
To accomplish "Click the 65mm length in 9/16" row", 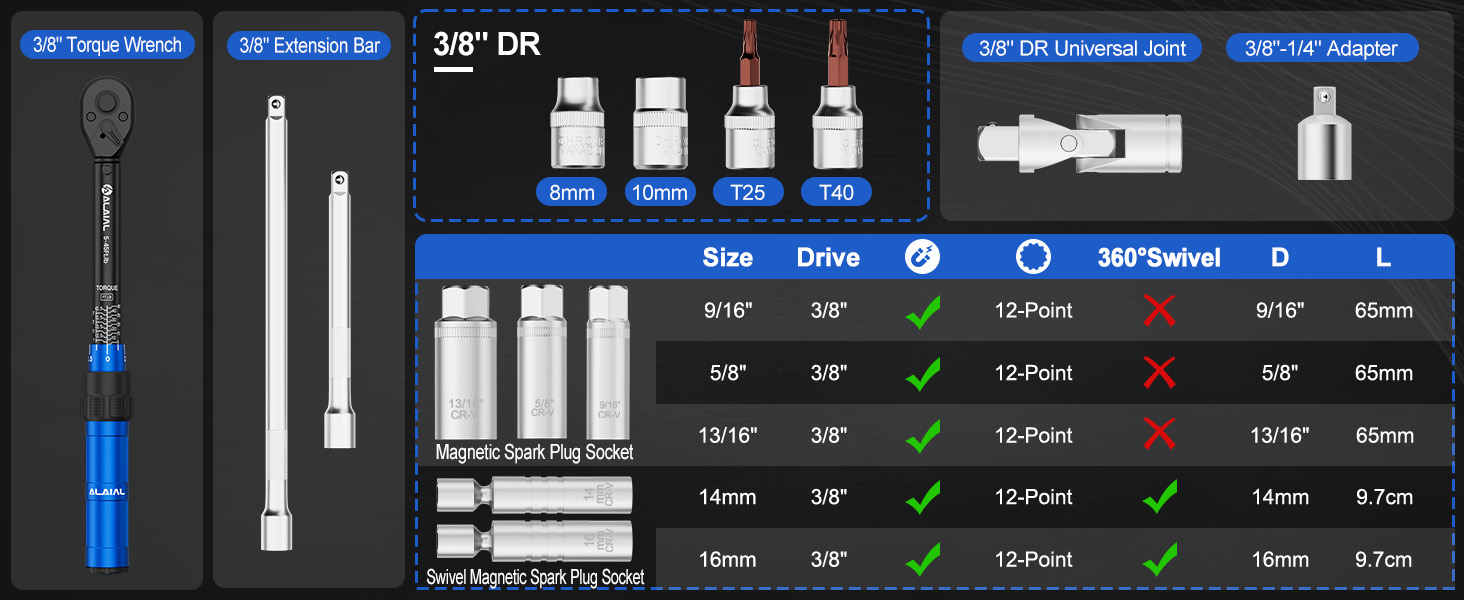I will click(x=1384, y=311).
